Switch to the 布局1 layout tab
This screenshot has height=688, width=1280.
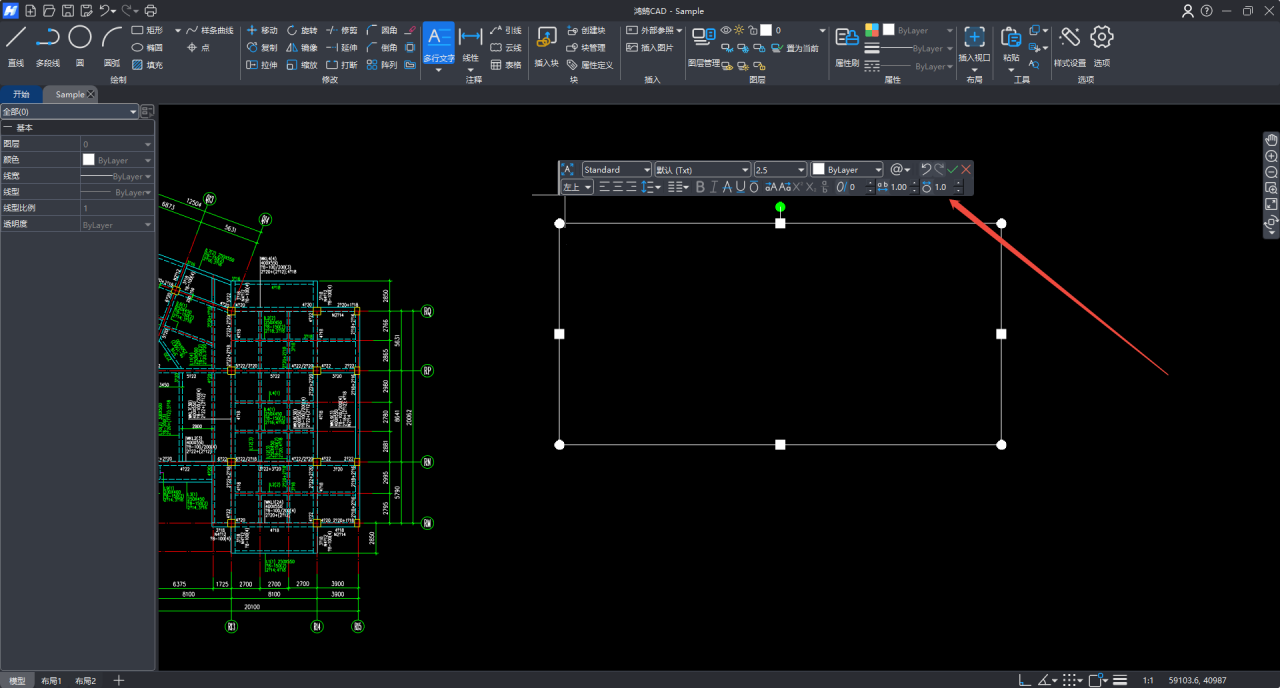[51, 681]
